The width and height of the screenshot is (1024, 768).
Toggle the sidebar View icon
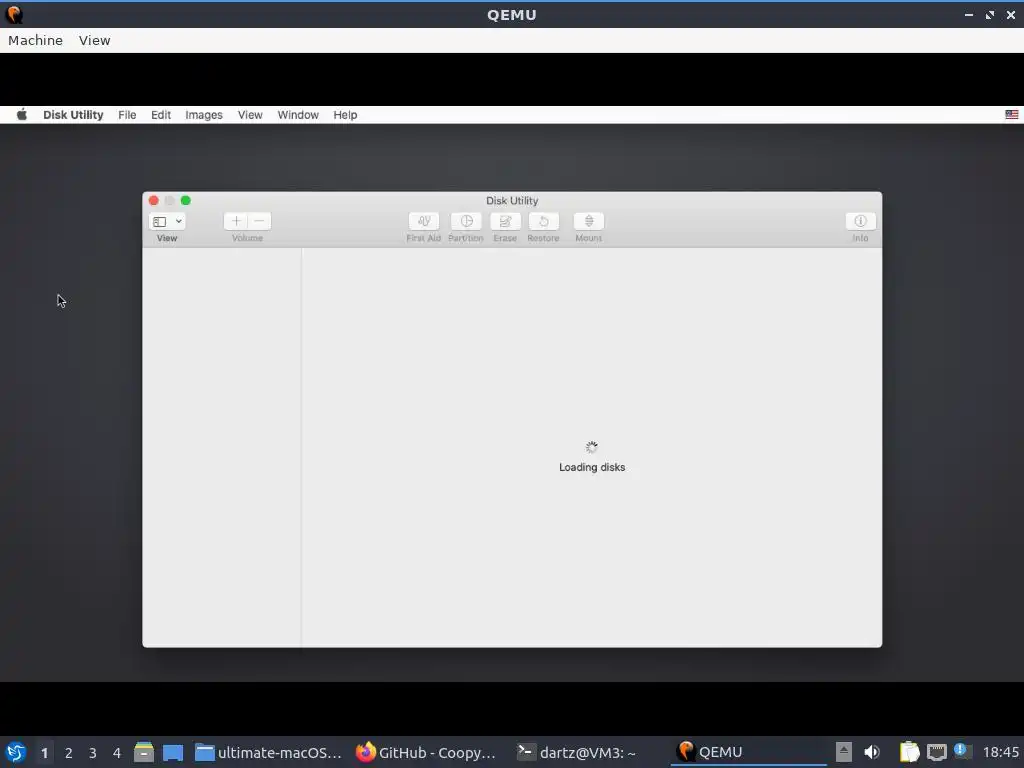point(159,222)
